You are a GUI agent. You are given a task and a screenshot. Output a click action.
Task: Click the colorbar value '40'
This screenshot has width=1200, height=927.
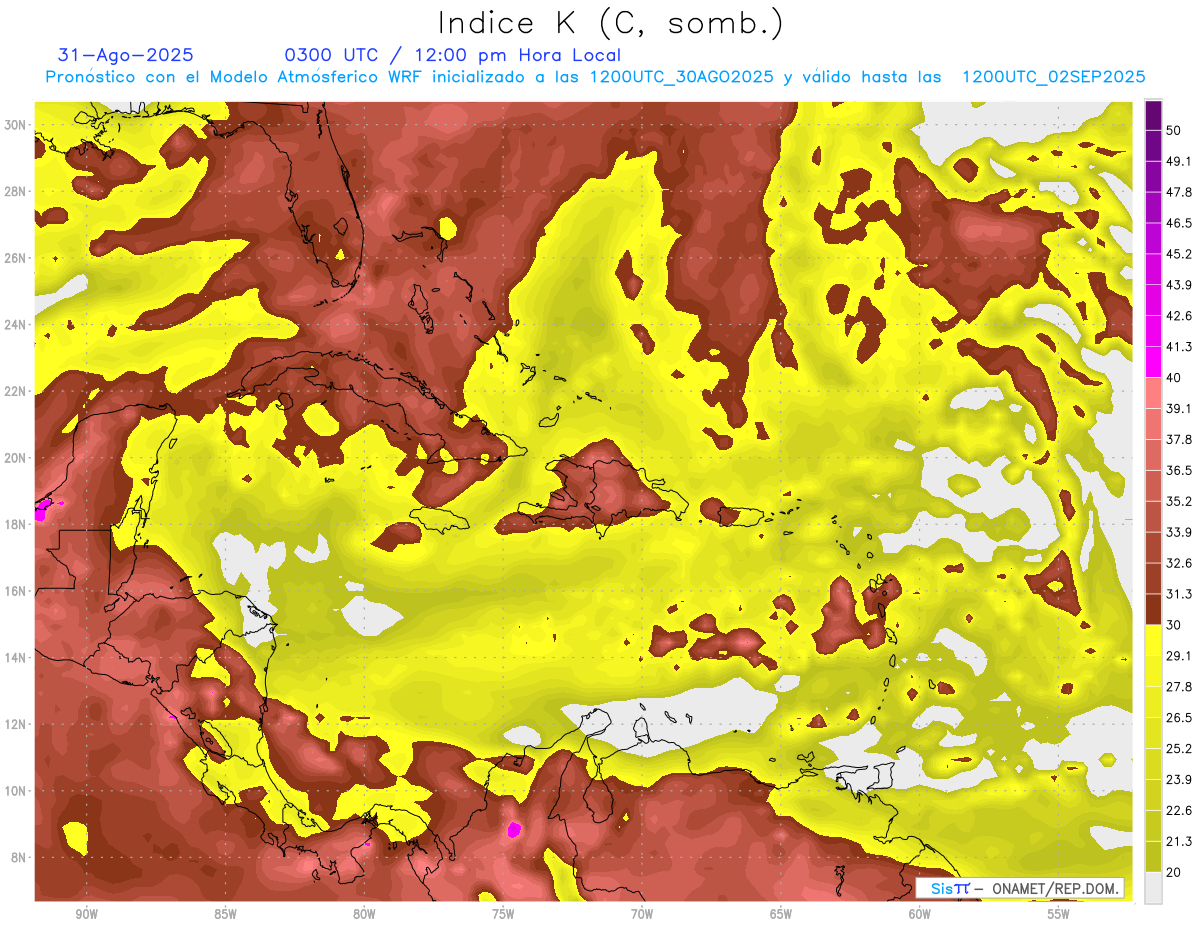tap(1175, 378)
